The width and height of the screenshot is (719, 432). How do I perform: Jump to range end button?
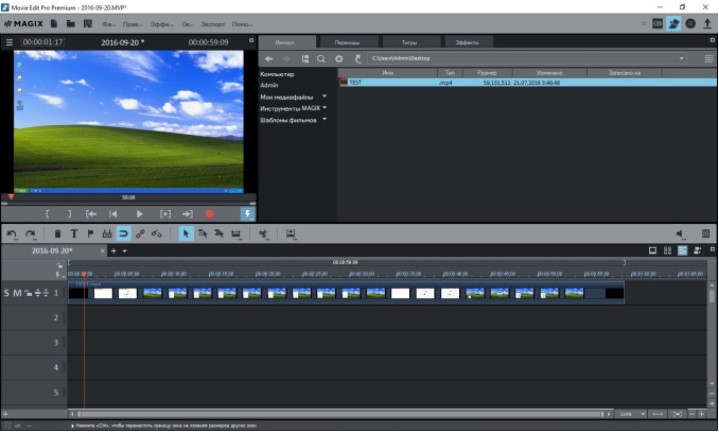187,214
